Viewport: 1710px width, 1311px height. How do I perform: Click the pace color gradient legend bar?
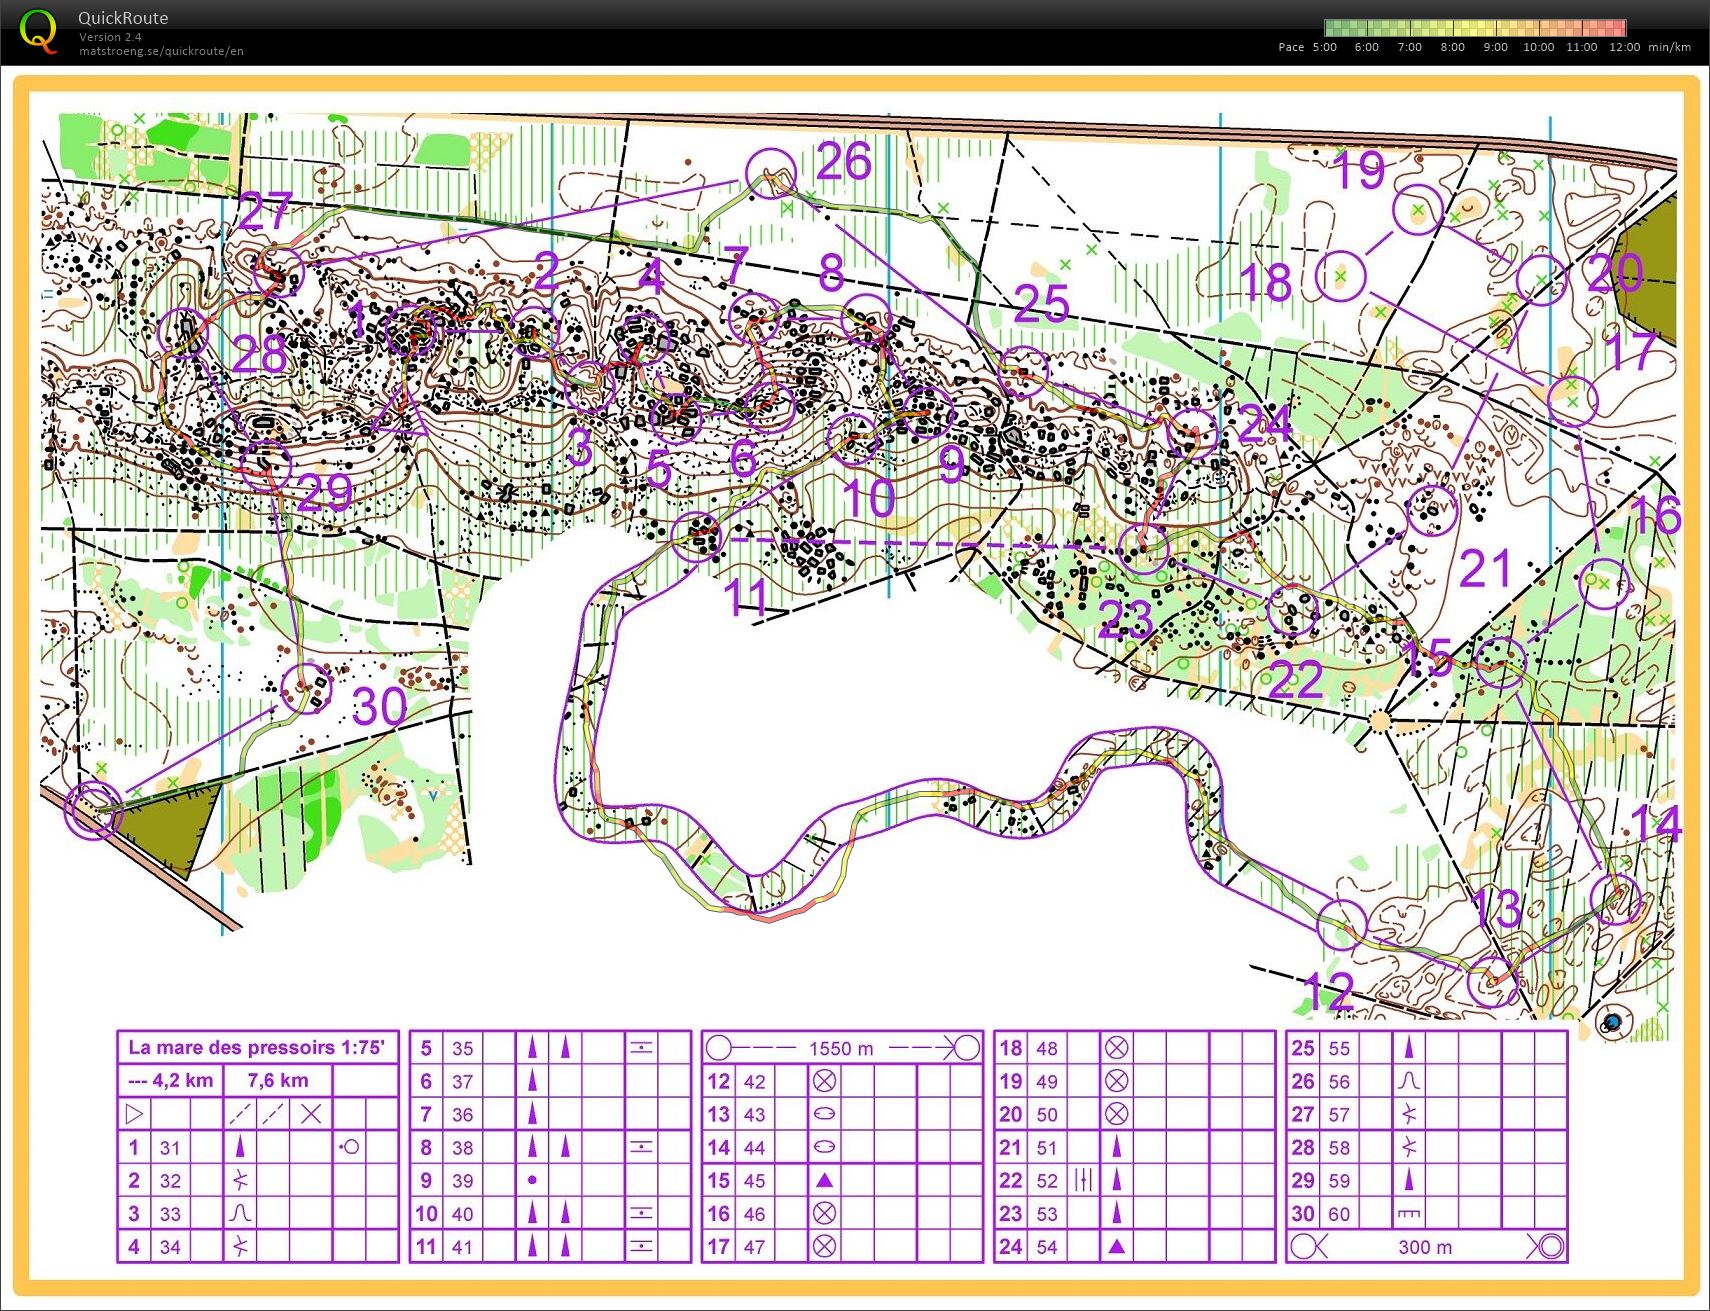point(1475,28)
